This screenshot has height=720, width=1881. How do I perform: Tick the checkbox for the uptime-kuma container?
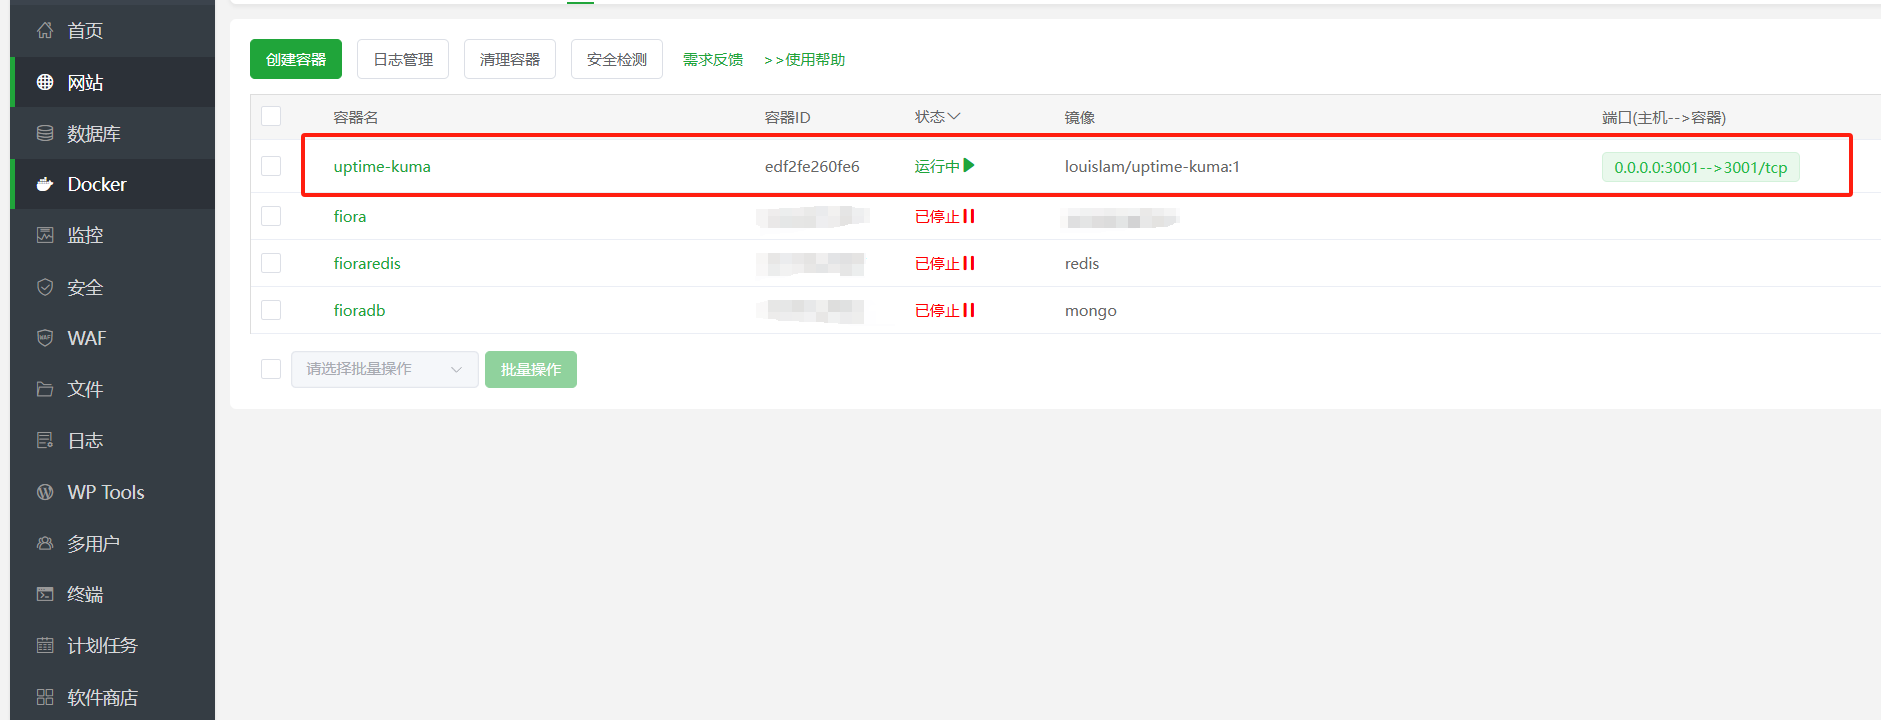tap(271, 166)
